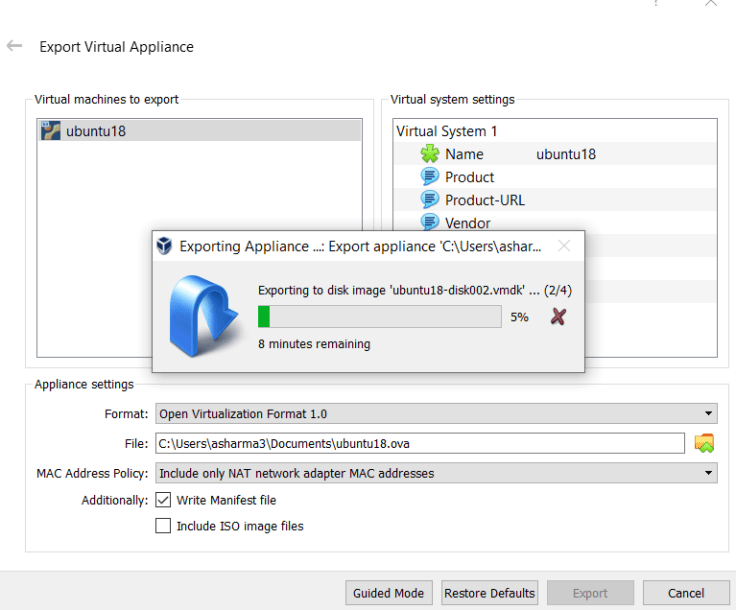
Task: Enable Include ISO image files checkbox
Action: coord(163,526)
